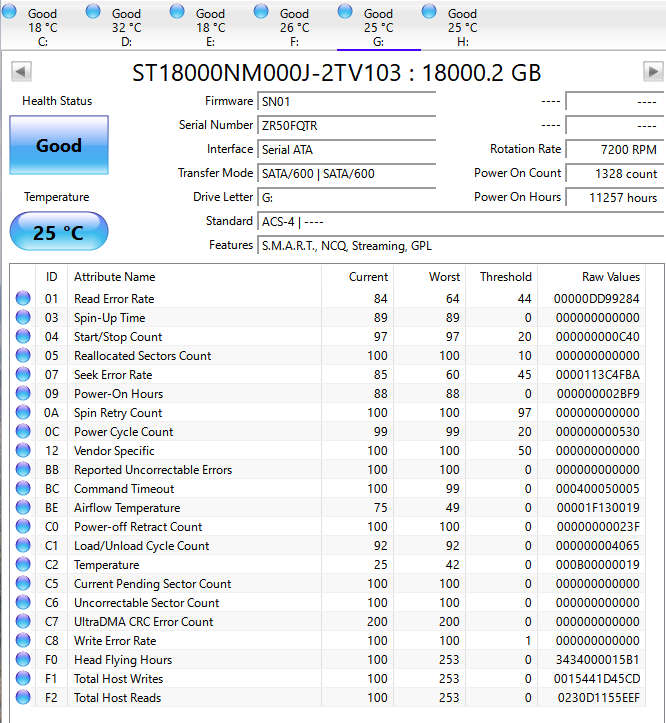
Task: Click status orb for Airflow Temperature
Action: (x=23, y=507)
